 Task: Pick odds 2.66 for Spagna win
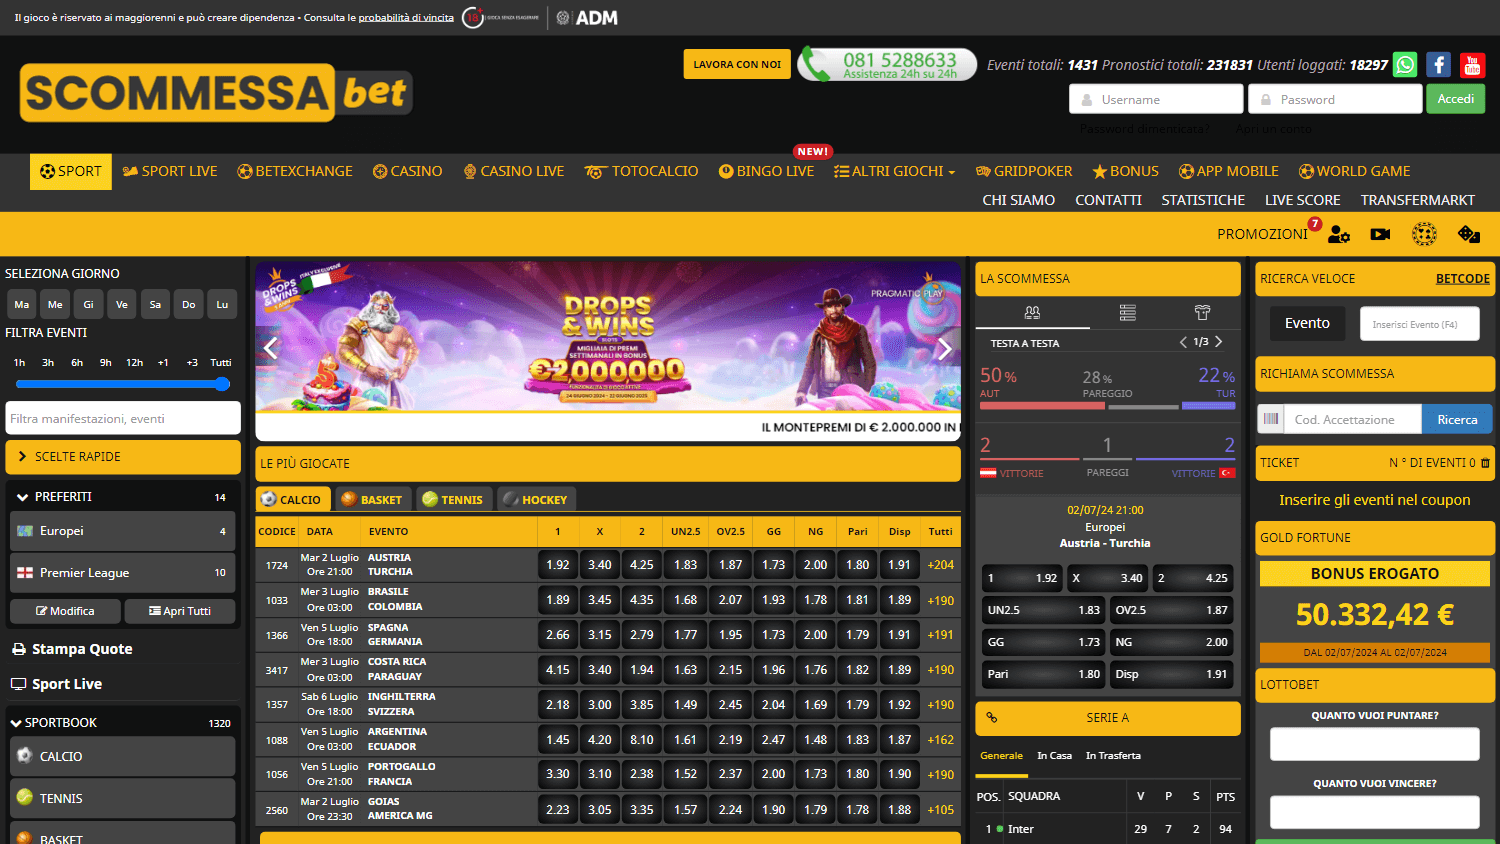(x=558, y=635)
